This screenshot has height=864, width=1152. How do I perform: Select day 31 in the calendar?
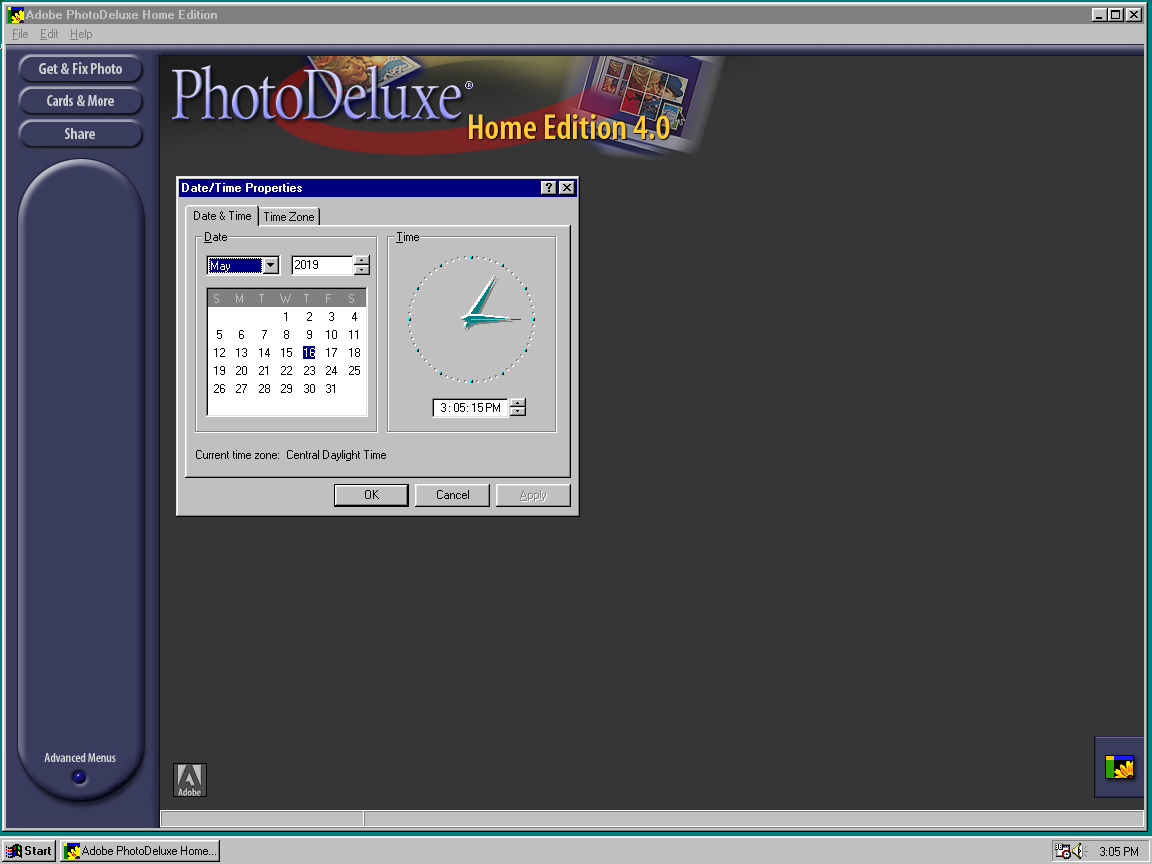(331, 389)
